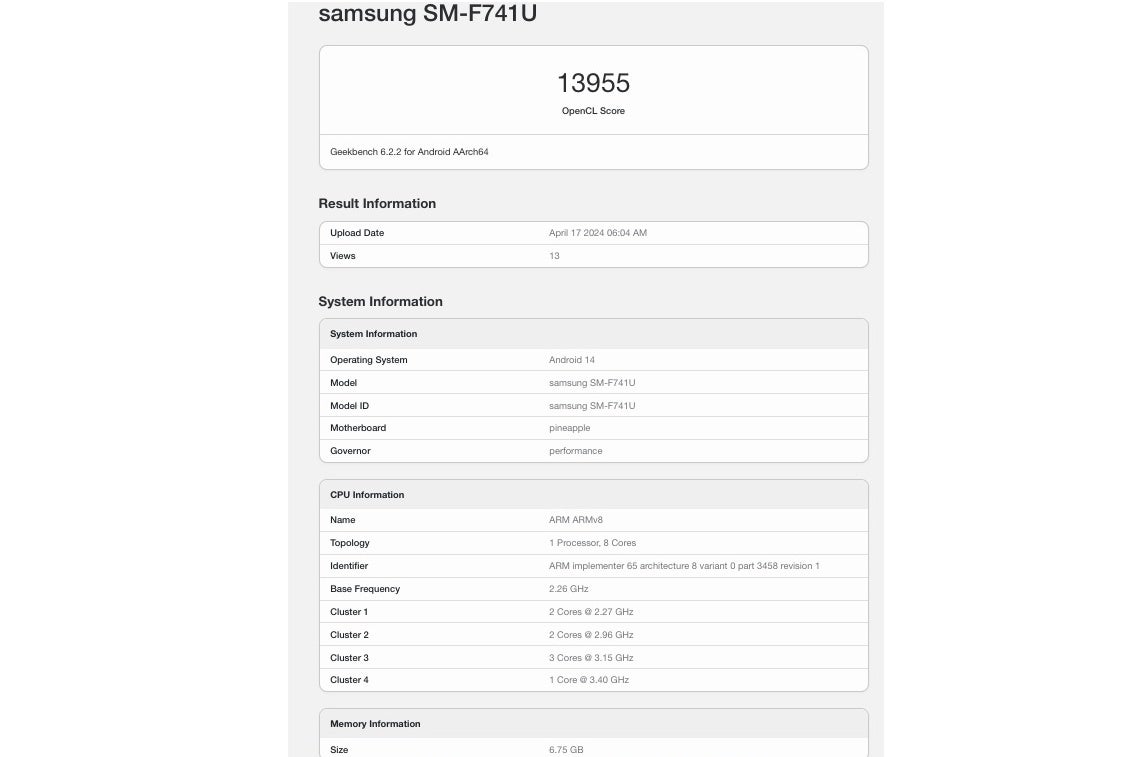The height and width of the screenshot is (757, 1135).
Task: Click the Cluster 4 label
Action: click(x=349, y=680)
